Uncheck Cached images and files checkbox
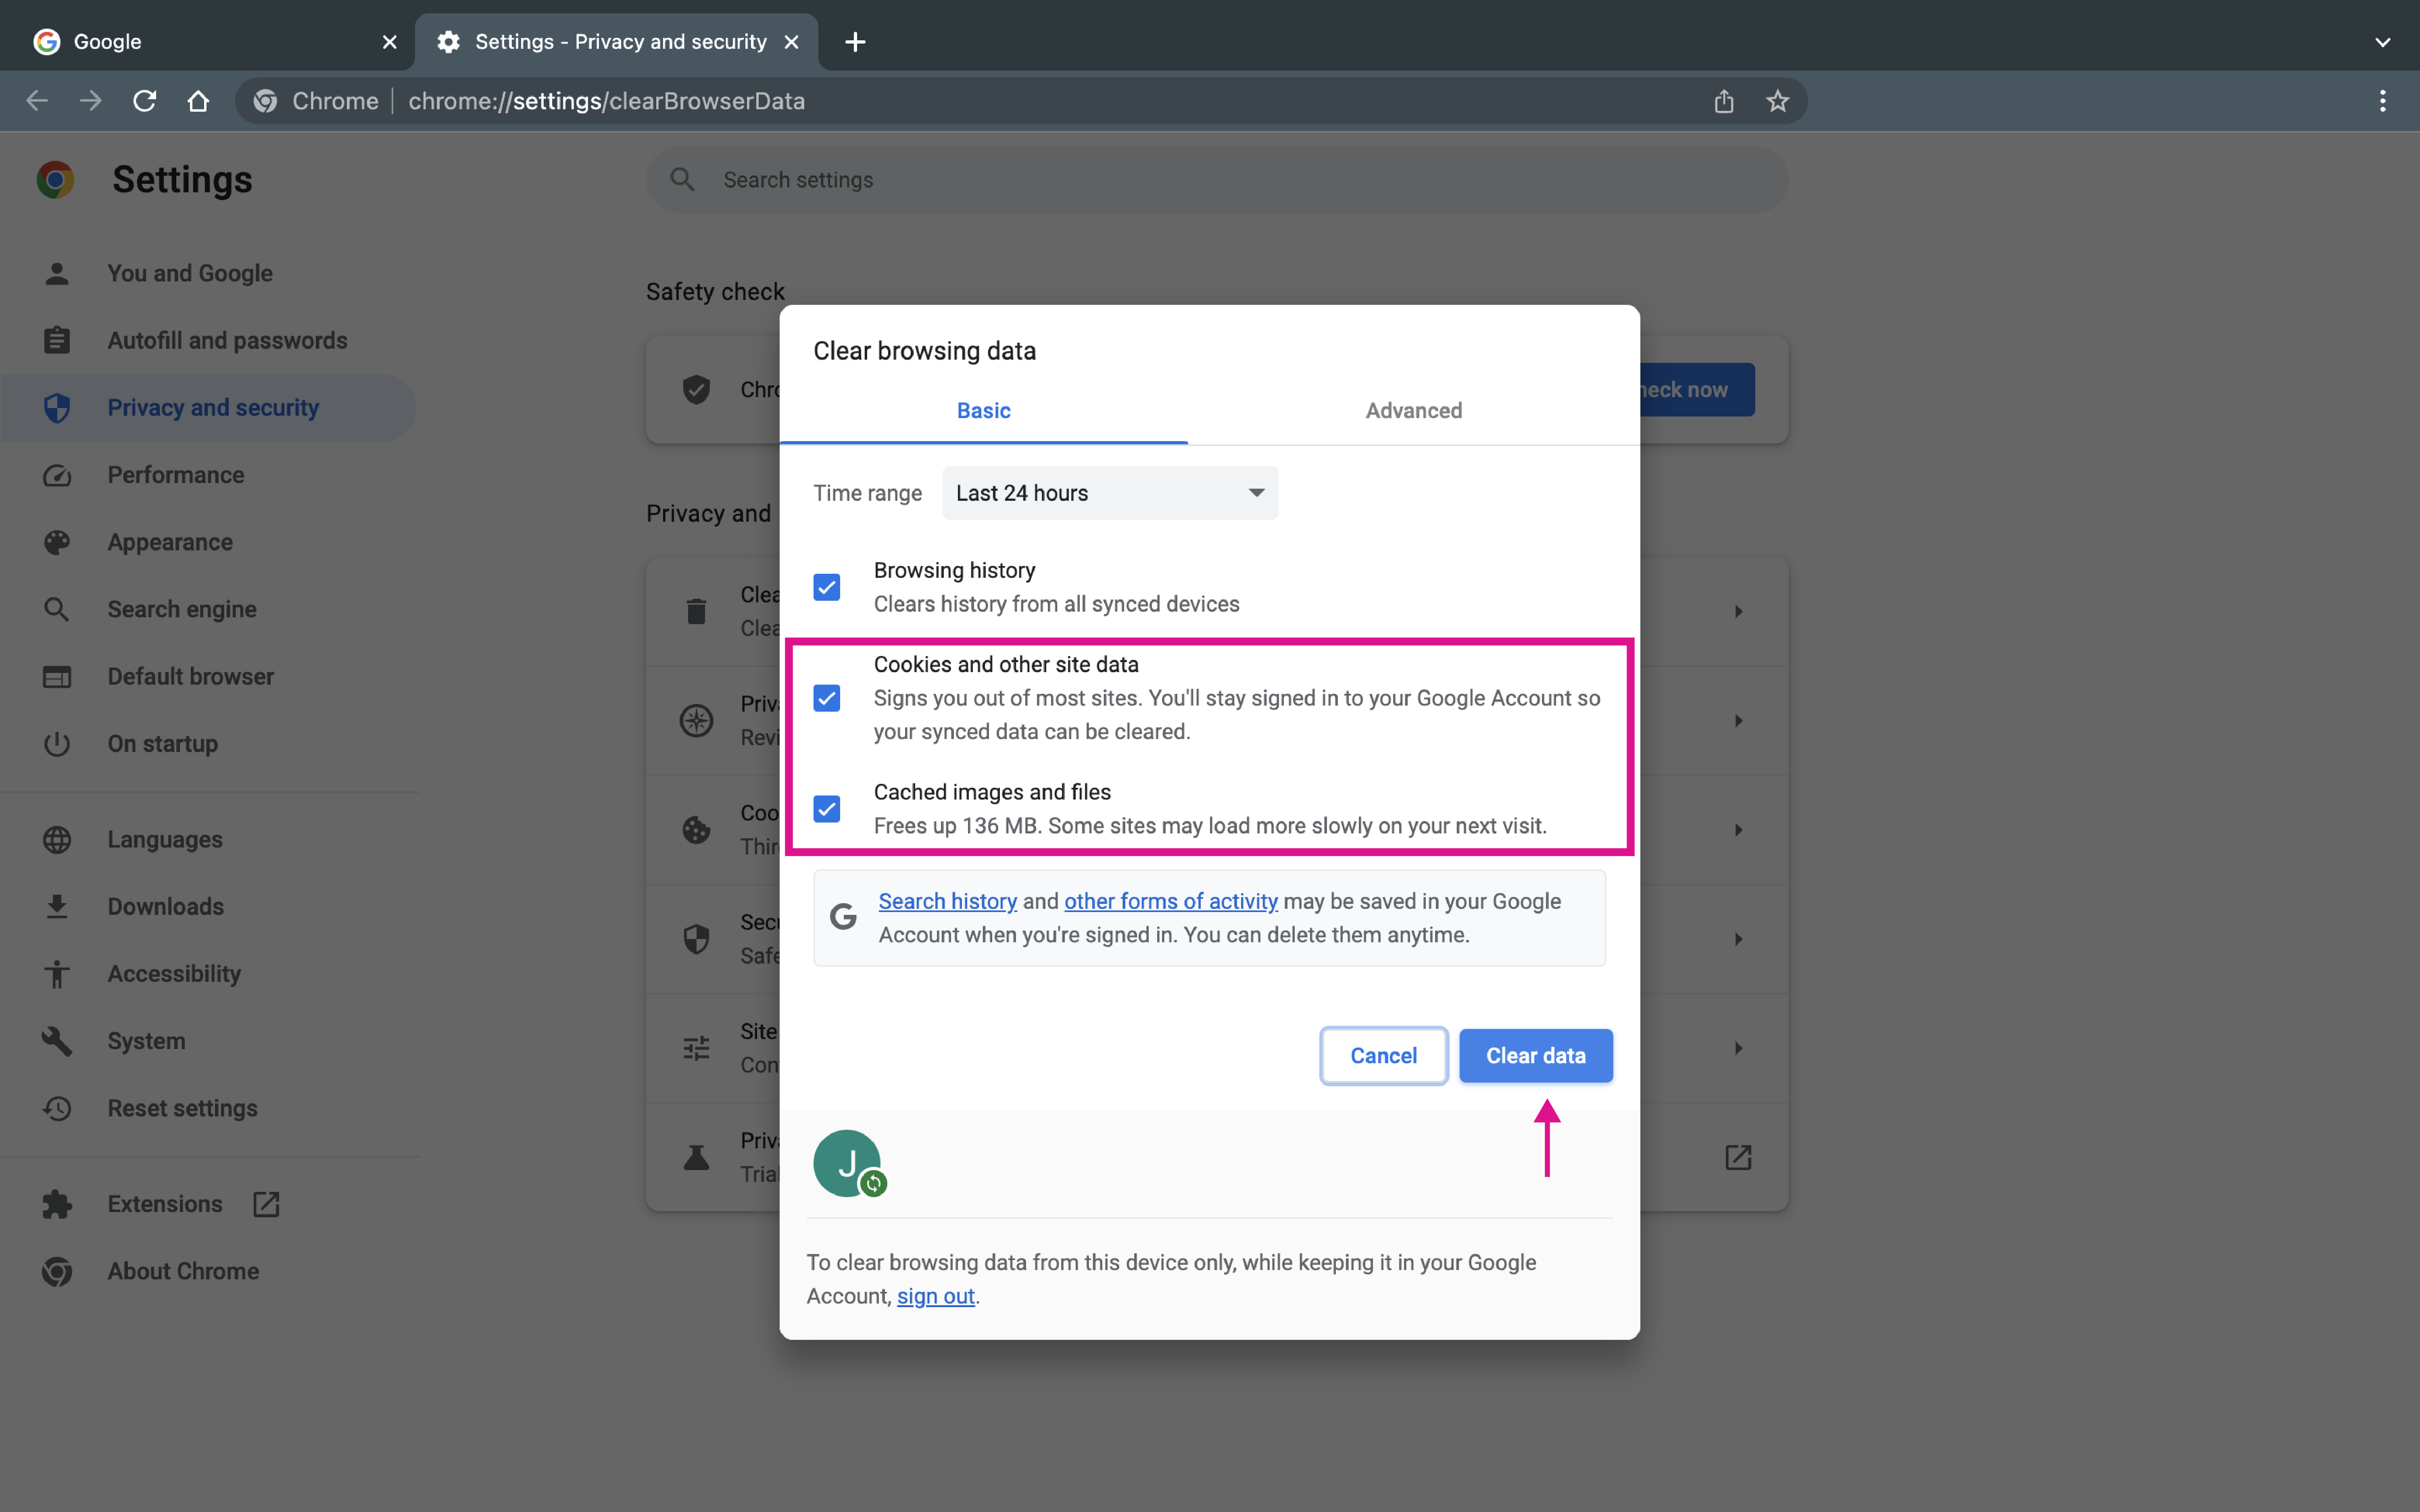Screen dimensions: 2420x1512 [x=827, y=809]
